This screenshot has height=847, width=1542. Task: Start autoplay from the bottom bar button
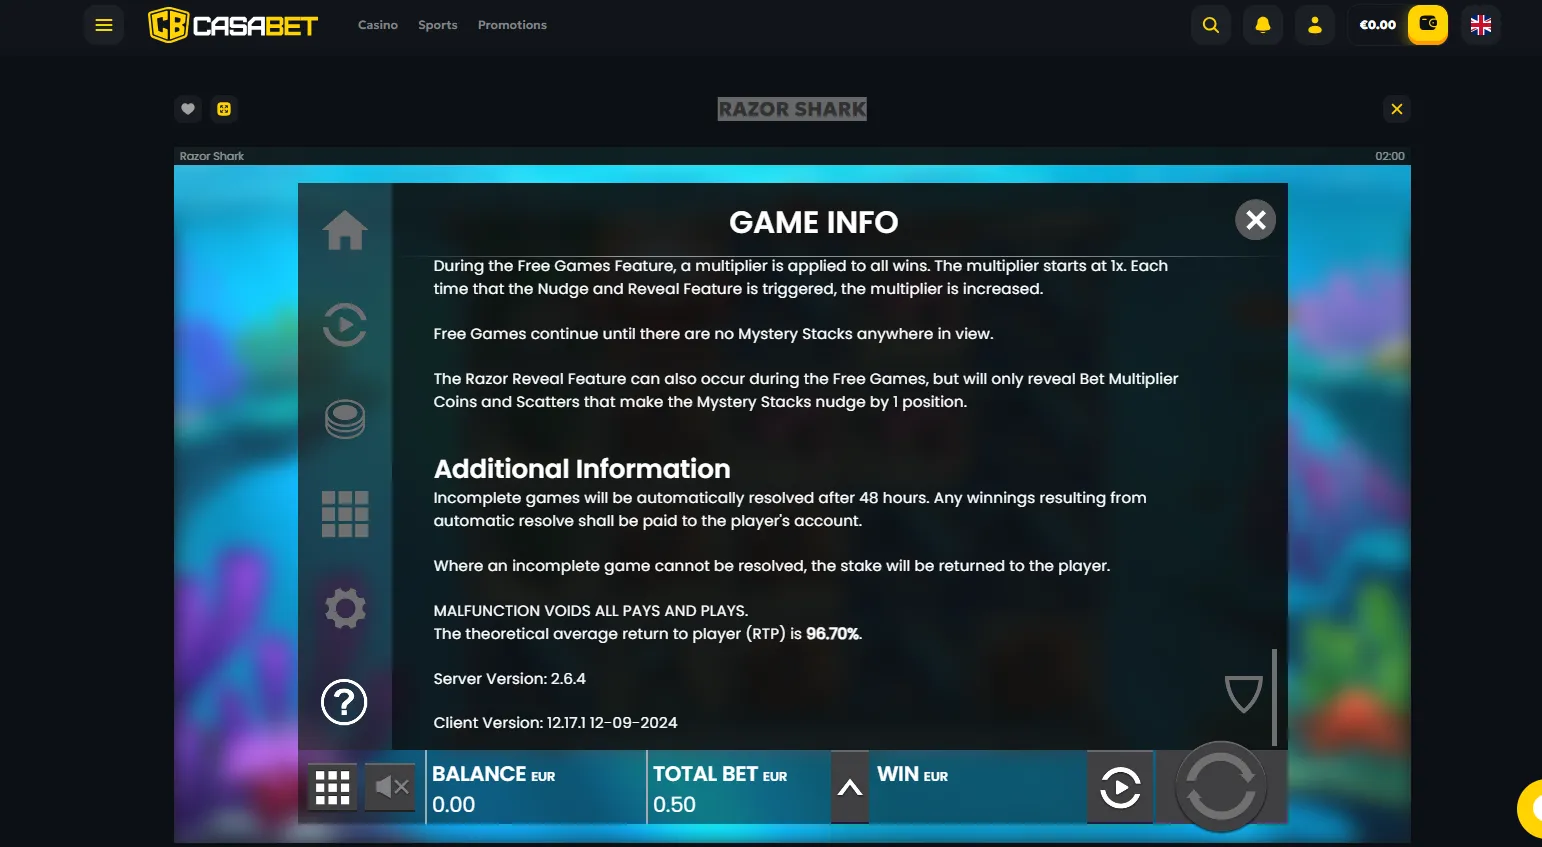1120,787
